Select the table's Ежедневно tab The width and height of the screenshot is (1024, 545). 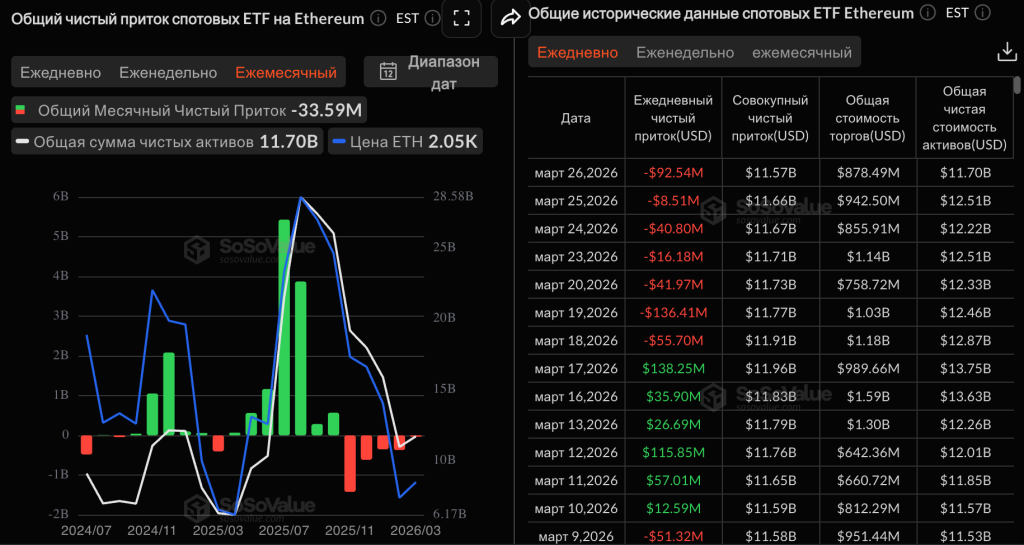578,52
